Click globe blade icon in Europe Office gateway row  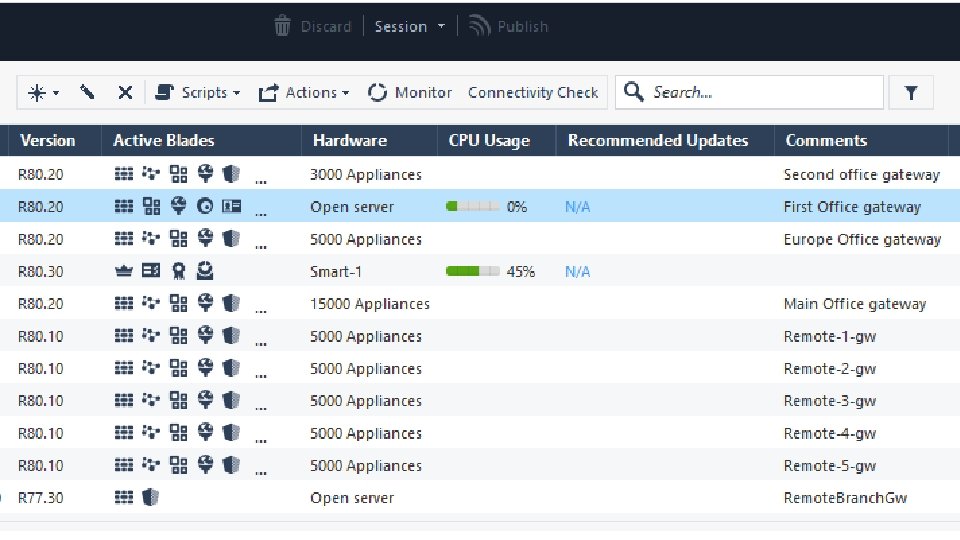[x=205, y=238]
